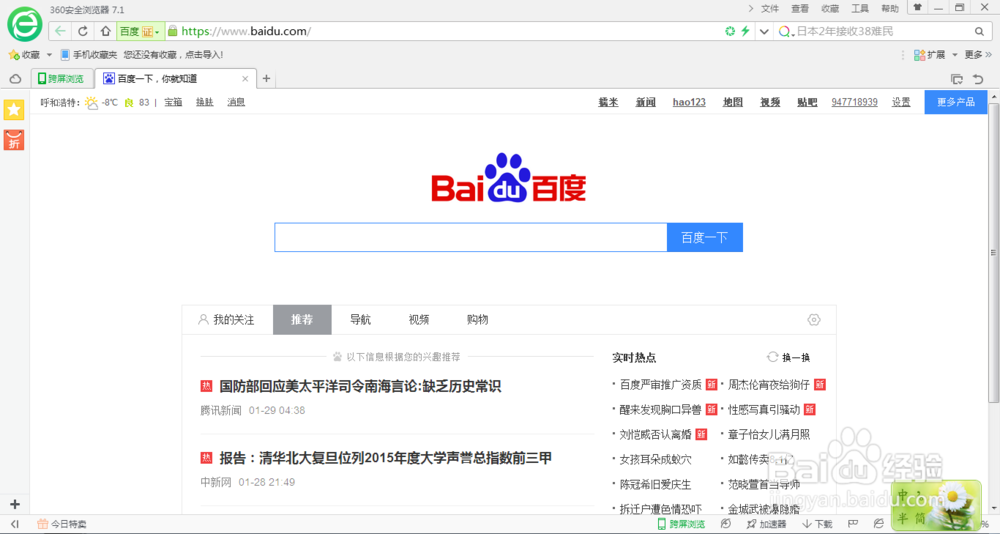Click the 消息 messages link
Viewport: 1000px width, 534px height.
236,102
